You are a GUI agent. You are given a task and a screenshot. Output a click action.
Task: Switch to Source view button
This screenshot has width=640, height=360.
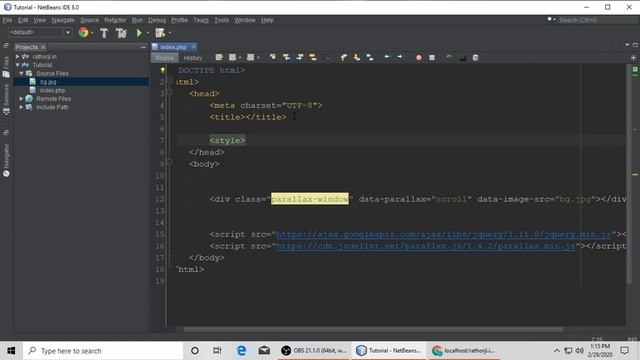coord(164,58)
